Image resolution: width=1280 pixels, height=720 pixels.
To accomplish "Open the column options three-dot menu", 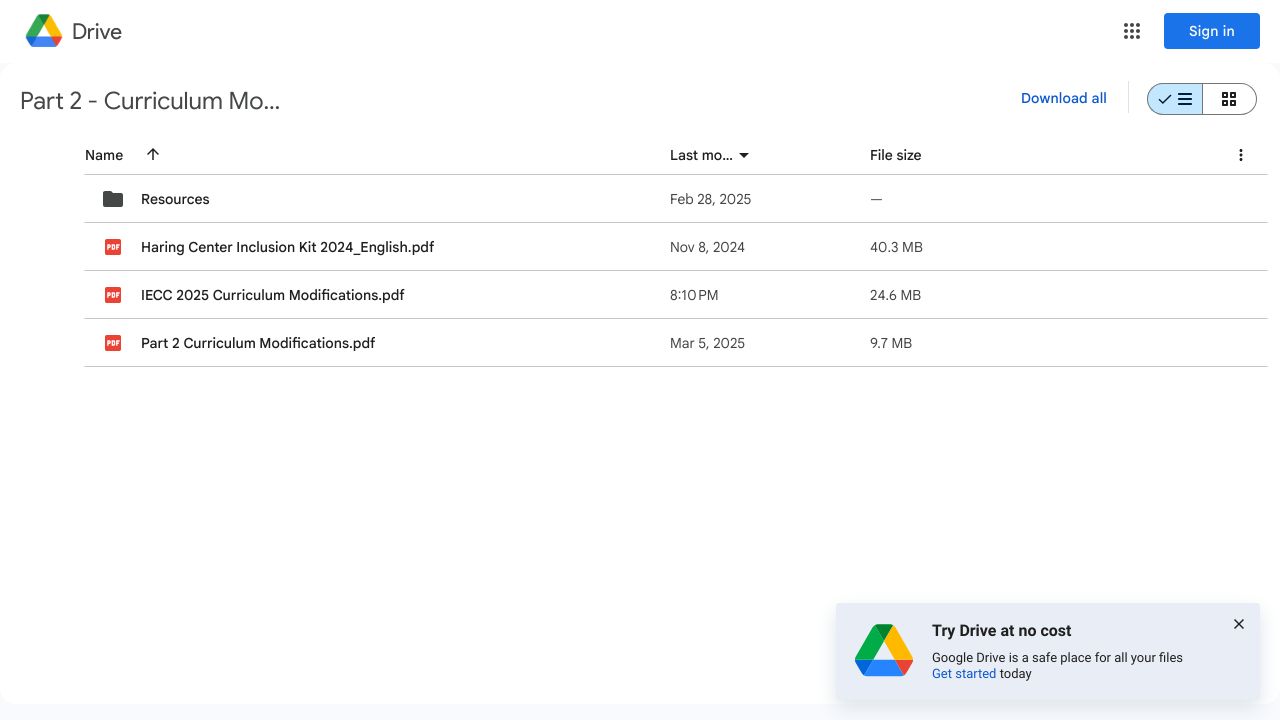I will pos(1241,155).
